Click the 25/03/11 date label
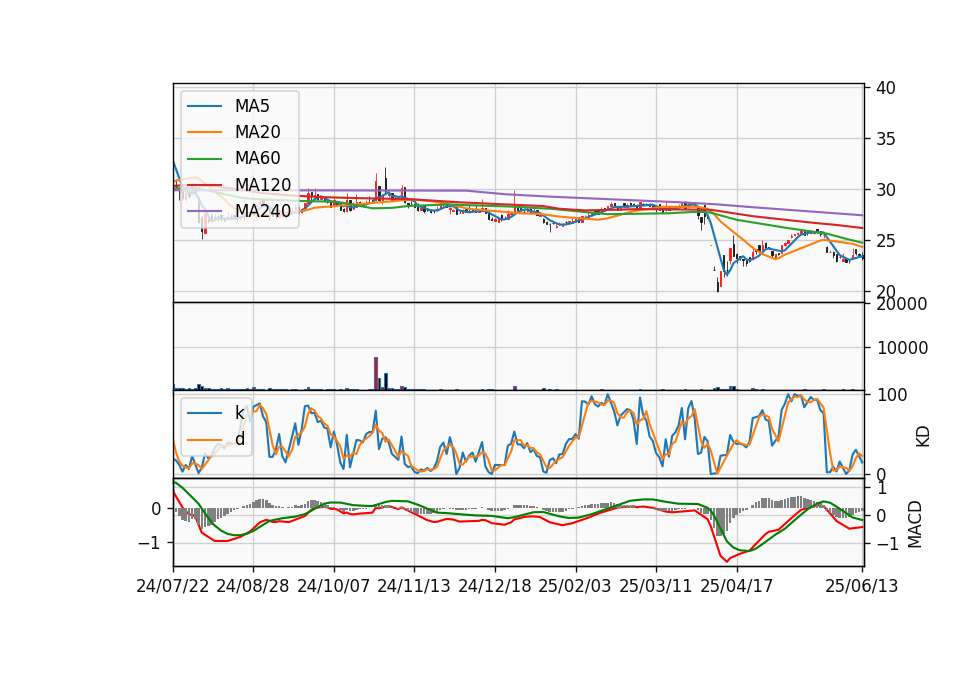This screenshot has width=960, height=690. coord(656,586)
